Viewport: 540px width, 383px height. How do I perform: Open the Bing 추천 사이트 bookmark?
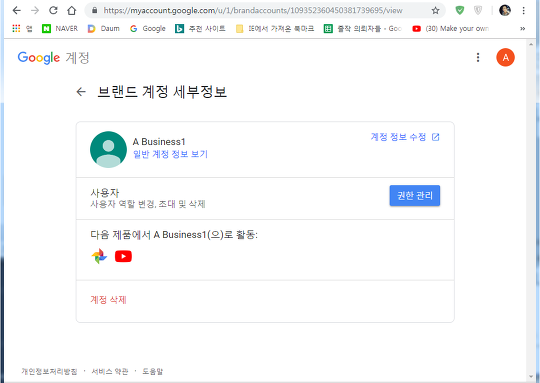(x=200, y=29)
